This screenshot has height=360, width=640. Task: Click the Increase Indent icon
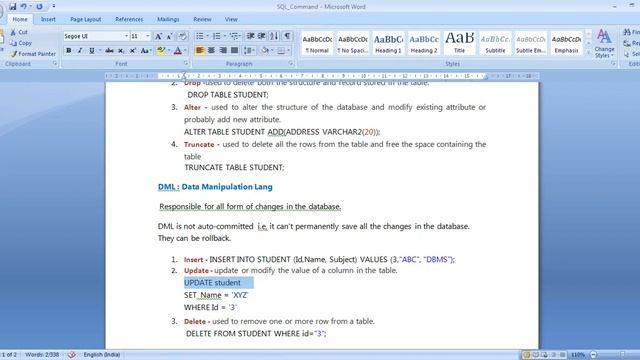point(262,36)
